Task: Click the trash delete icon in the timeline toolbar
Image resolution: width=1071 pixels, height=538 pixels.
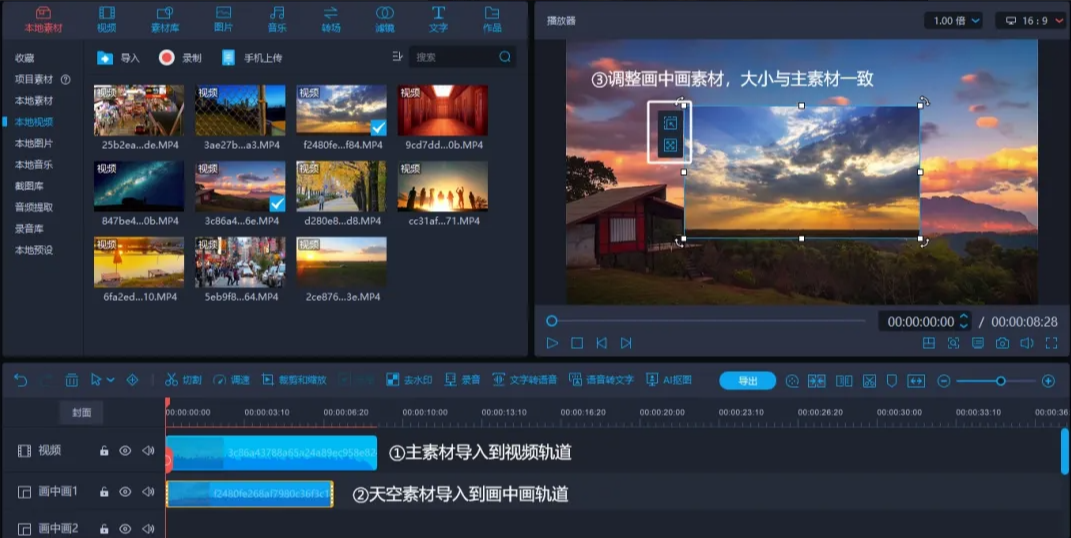Action: pos(72,380)
